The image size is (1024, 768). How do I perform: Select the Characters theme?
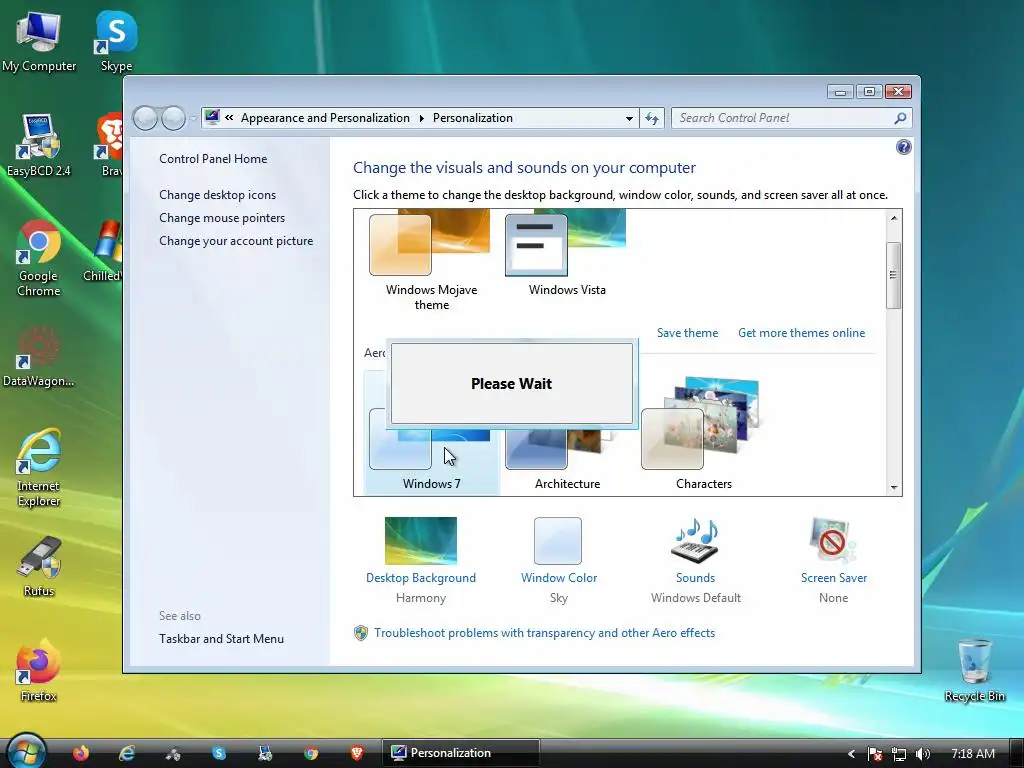click(703, 434)
